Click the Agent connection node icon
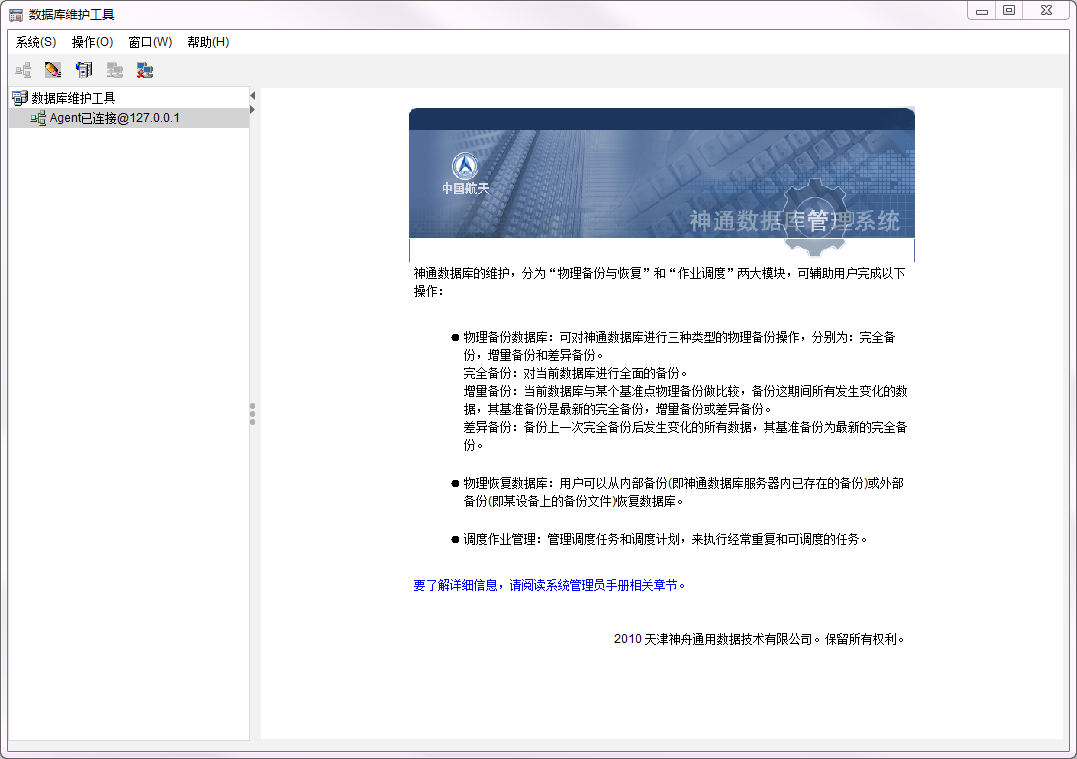The height and width of the screenshot is (759, 1077). tap(38, 118)
